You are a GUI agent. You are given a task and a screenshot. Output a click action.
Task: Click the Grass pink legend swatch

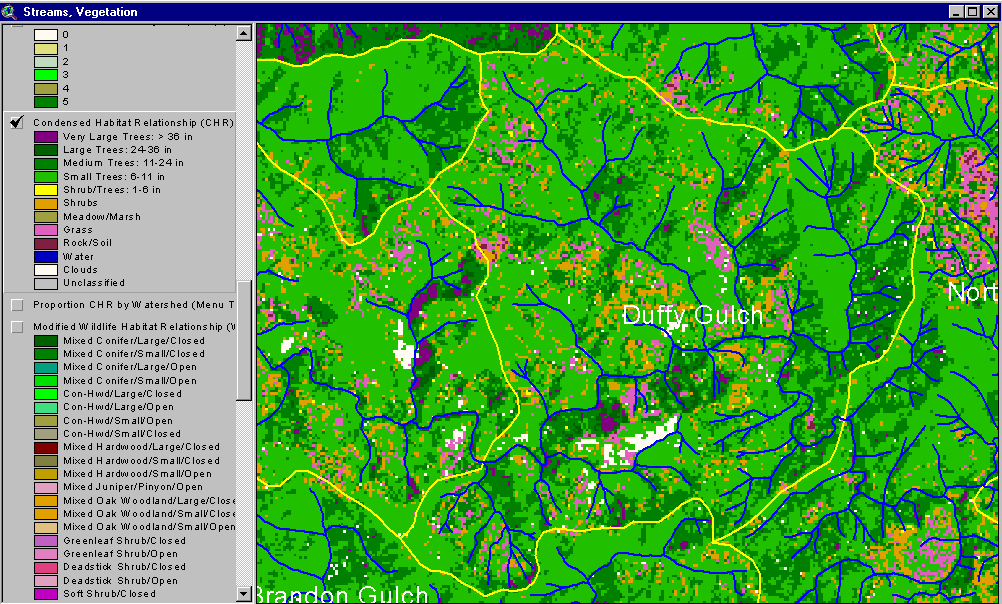click(x=46, y=230)
